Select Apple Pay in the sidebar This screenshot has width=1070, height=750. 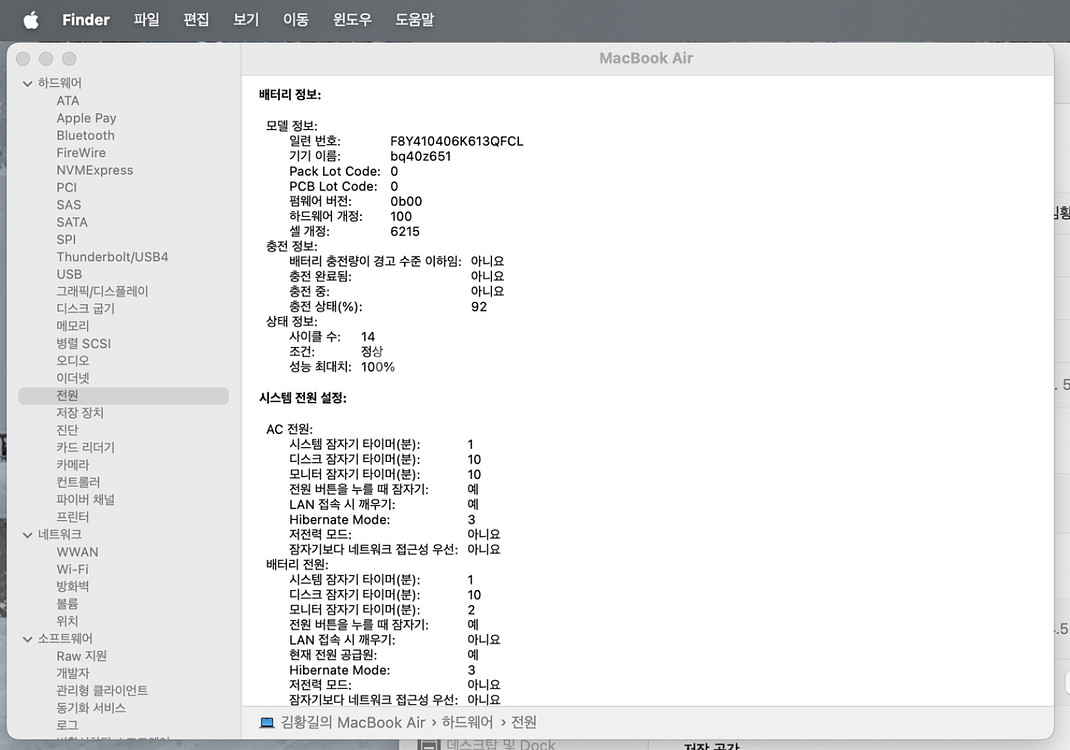(x=86, y=118)
